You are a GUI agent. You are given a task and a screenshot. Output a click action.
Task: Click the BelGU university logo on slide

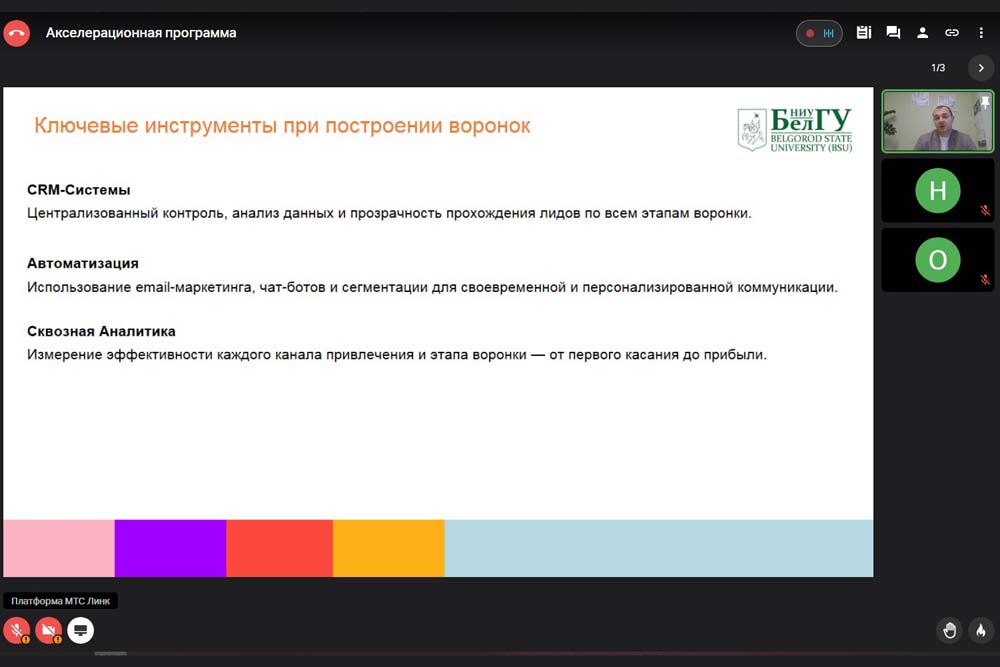click(795, 130)
